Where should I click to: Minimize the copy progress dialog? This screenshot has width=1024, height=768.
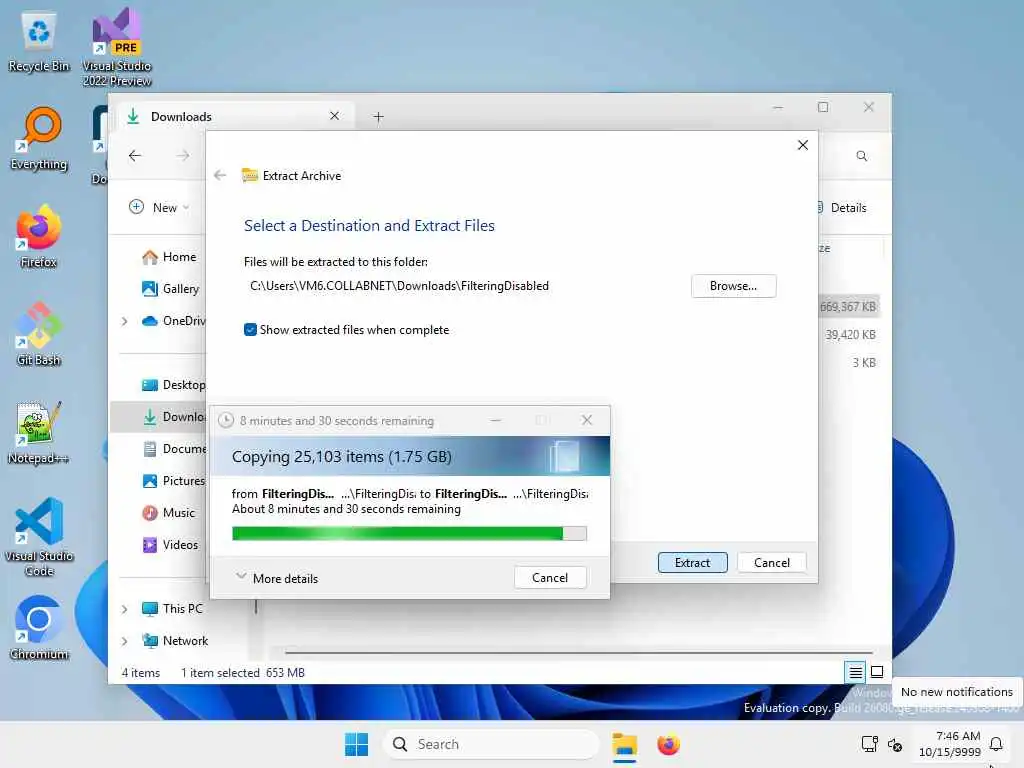pos(496,420)
